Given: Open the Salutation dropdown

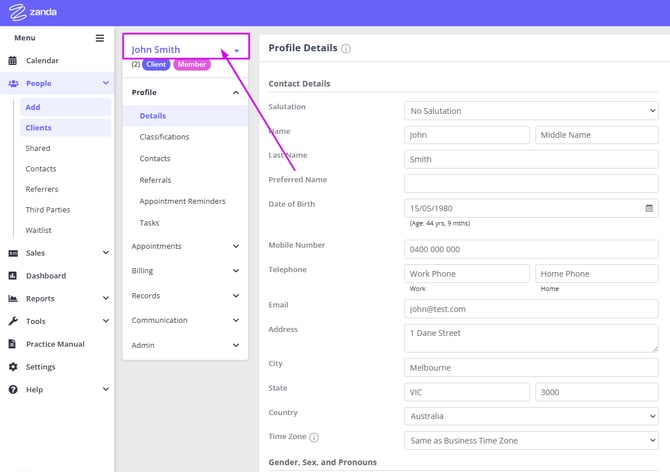Looking at the screenshot, I should tap(531, 111).
